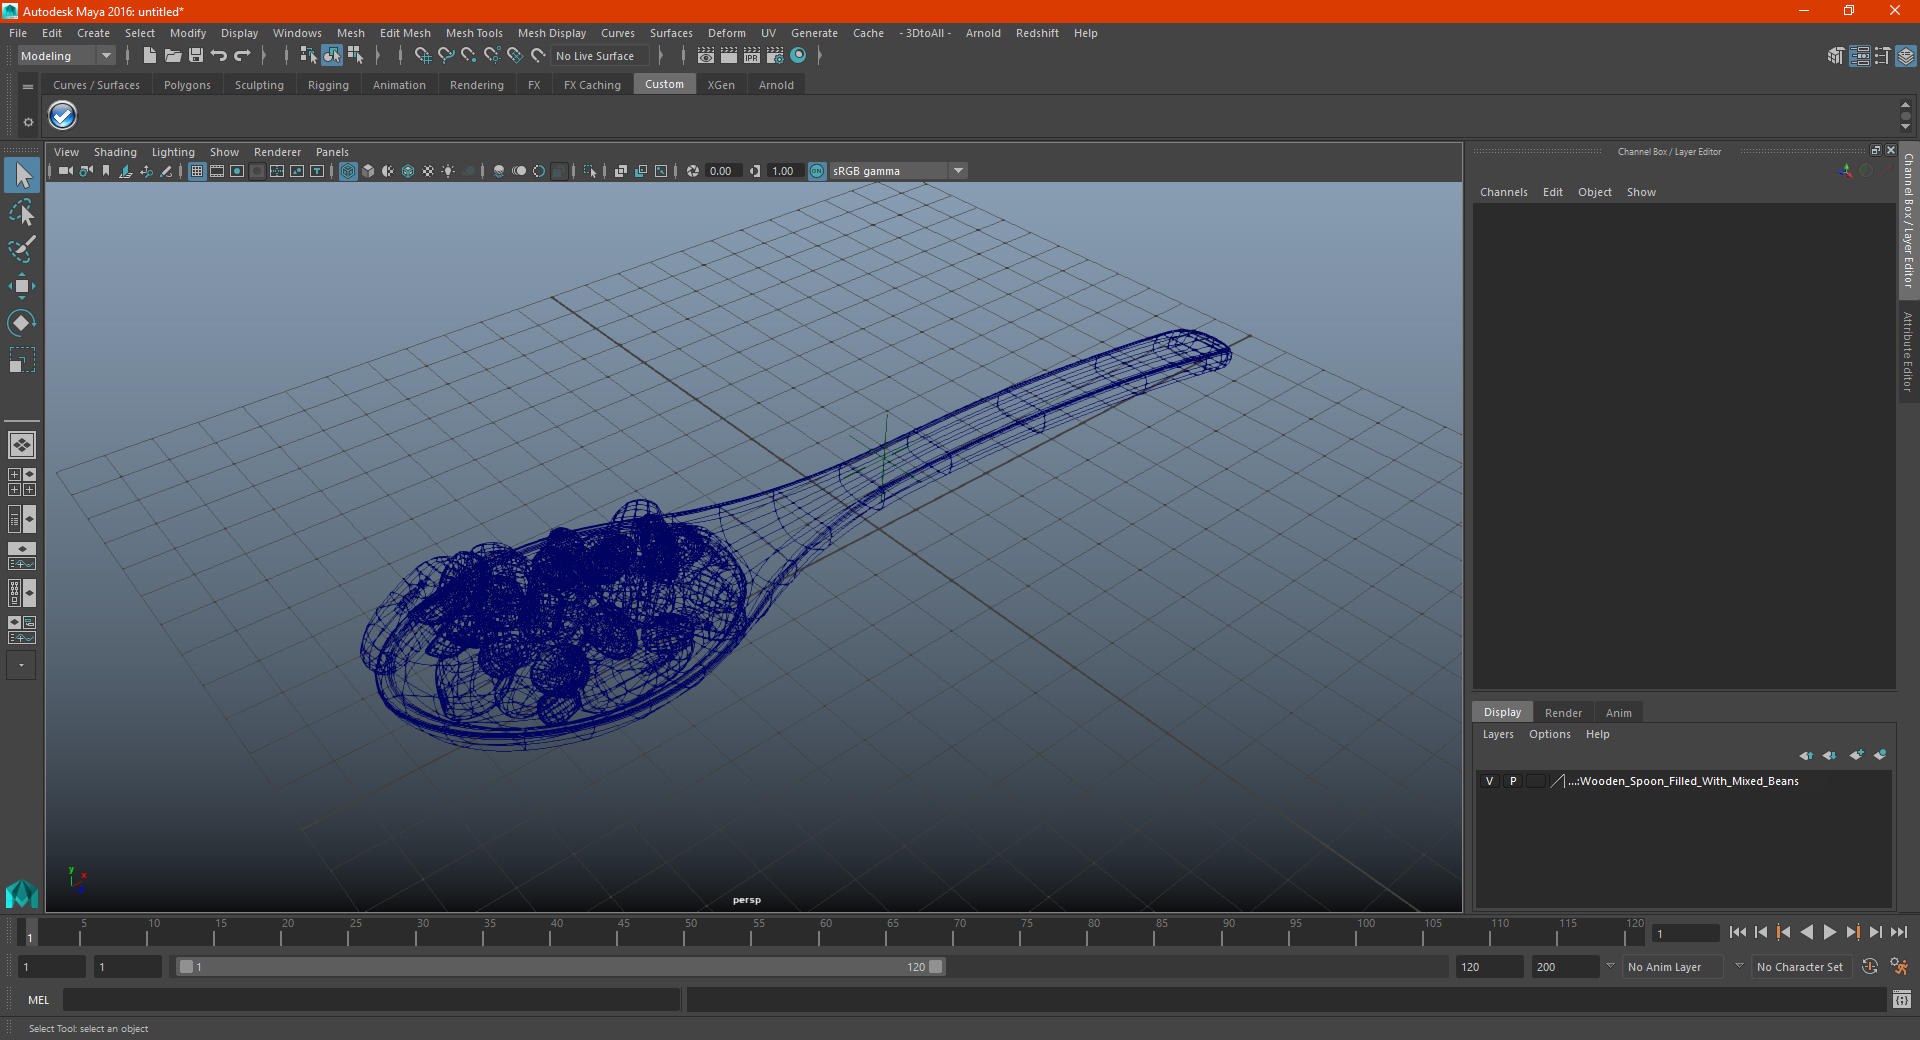Go to start of playback range
Screen dimensions: 1920x1040
[1738, 932]
